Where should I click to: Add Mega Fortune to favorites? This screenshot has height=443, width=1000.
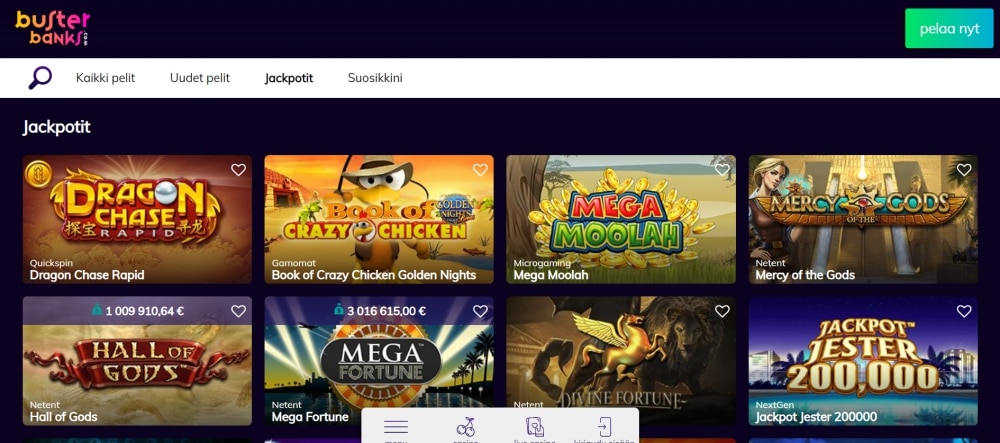[x=480, y=311]
